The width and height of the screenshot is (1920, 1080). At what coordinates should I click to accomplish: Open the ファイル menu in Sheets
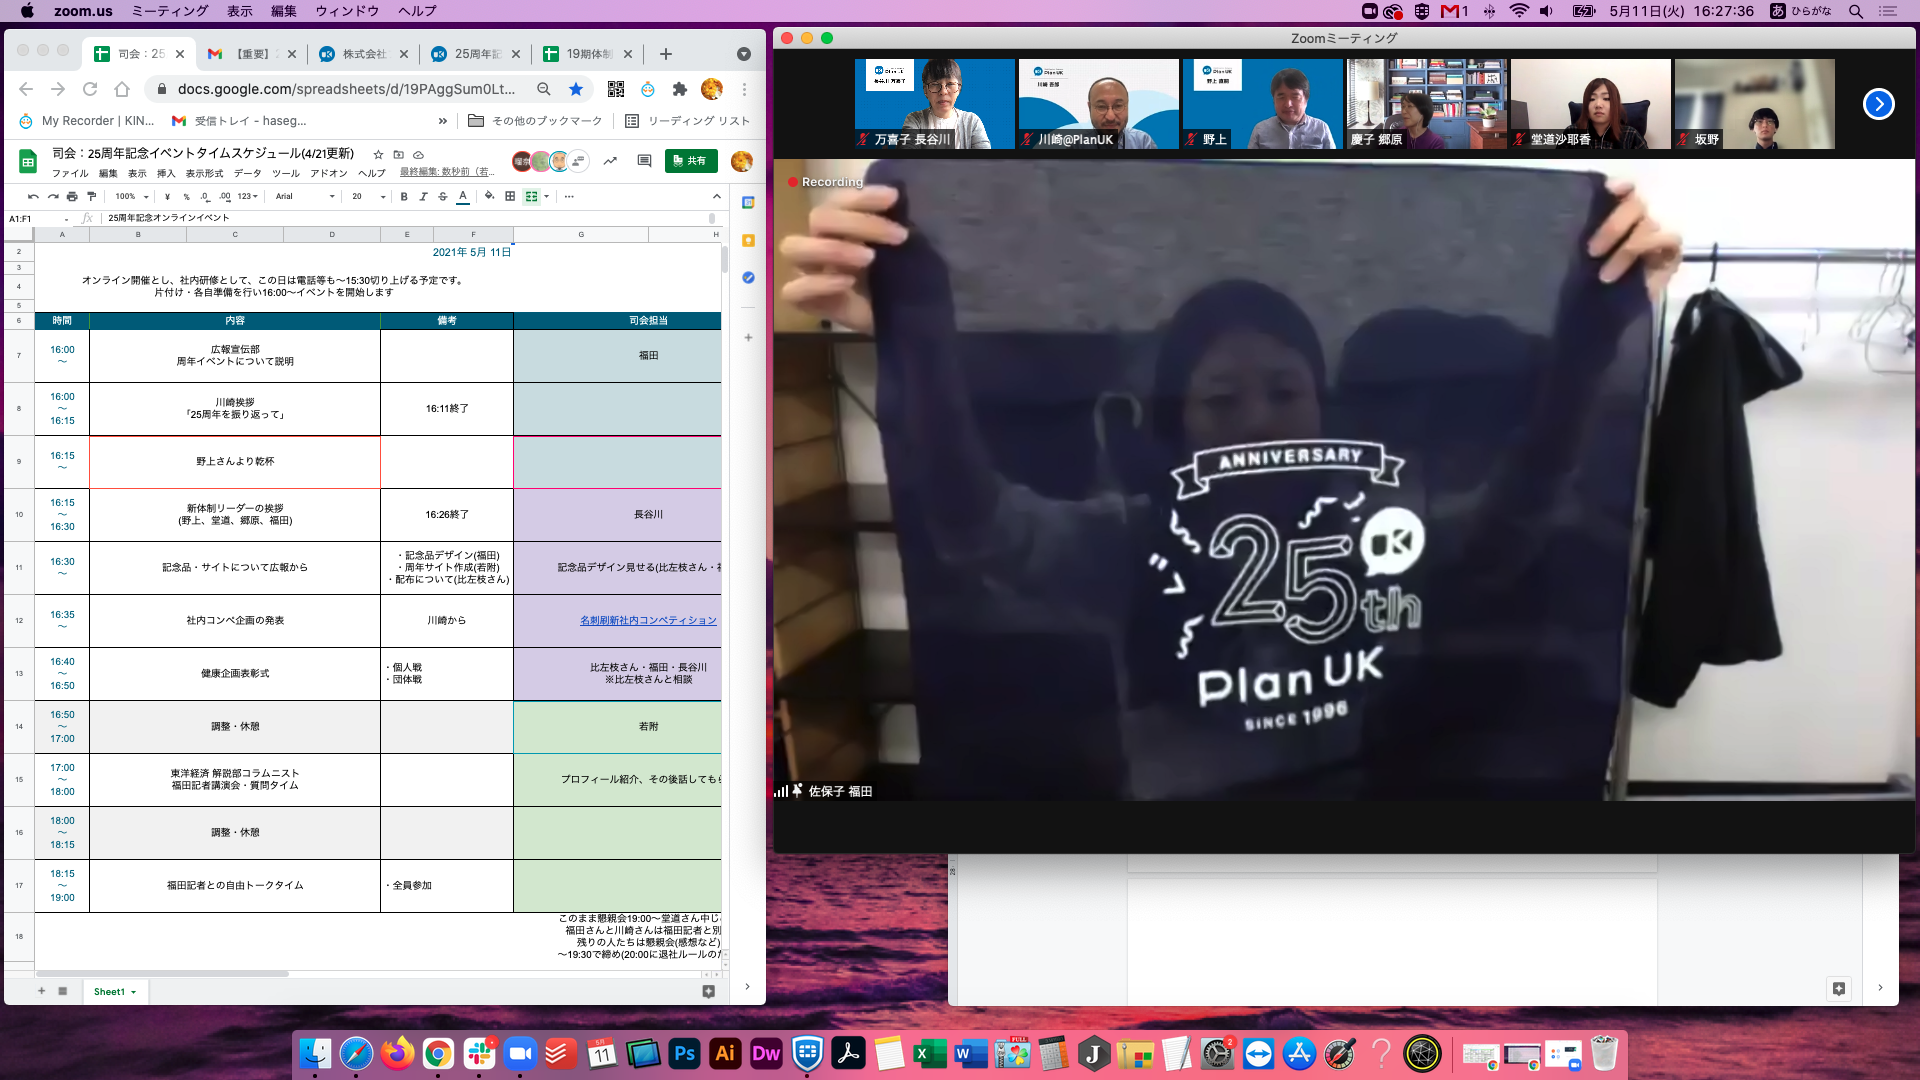coord(70,173)
